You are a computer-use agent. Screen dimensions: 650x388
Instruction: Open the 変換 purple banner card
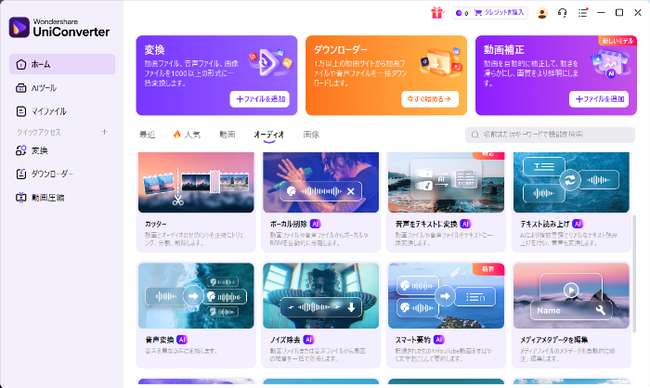click(x=217, y=75)
